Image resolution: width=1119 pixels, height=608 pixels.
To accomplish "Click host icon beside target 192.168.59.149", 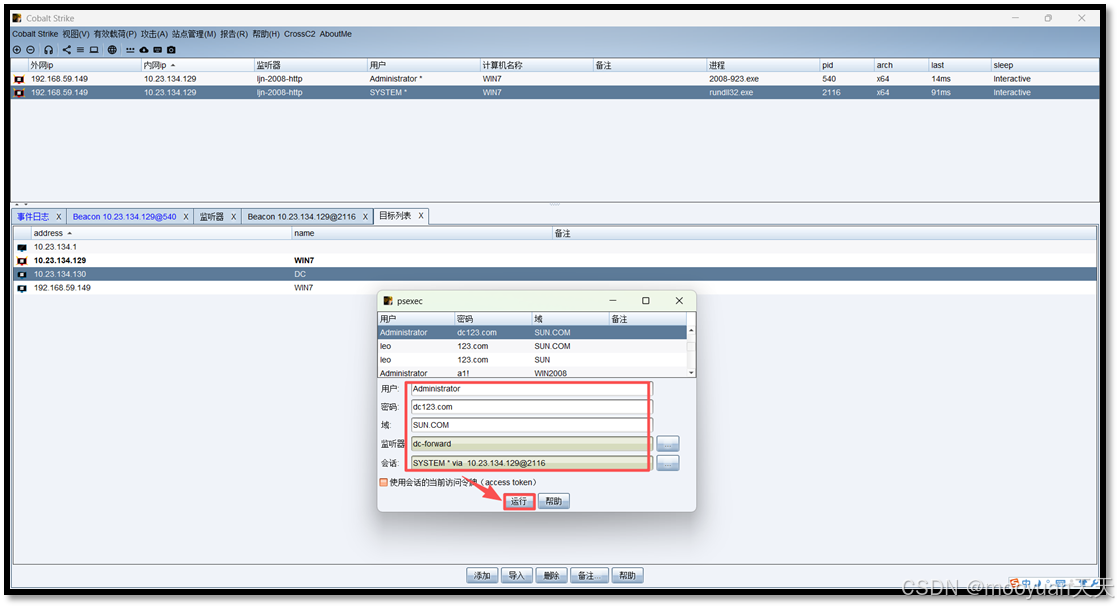I will point(22,288).
